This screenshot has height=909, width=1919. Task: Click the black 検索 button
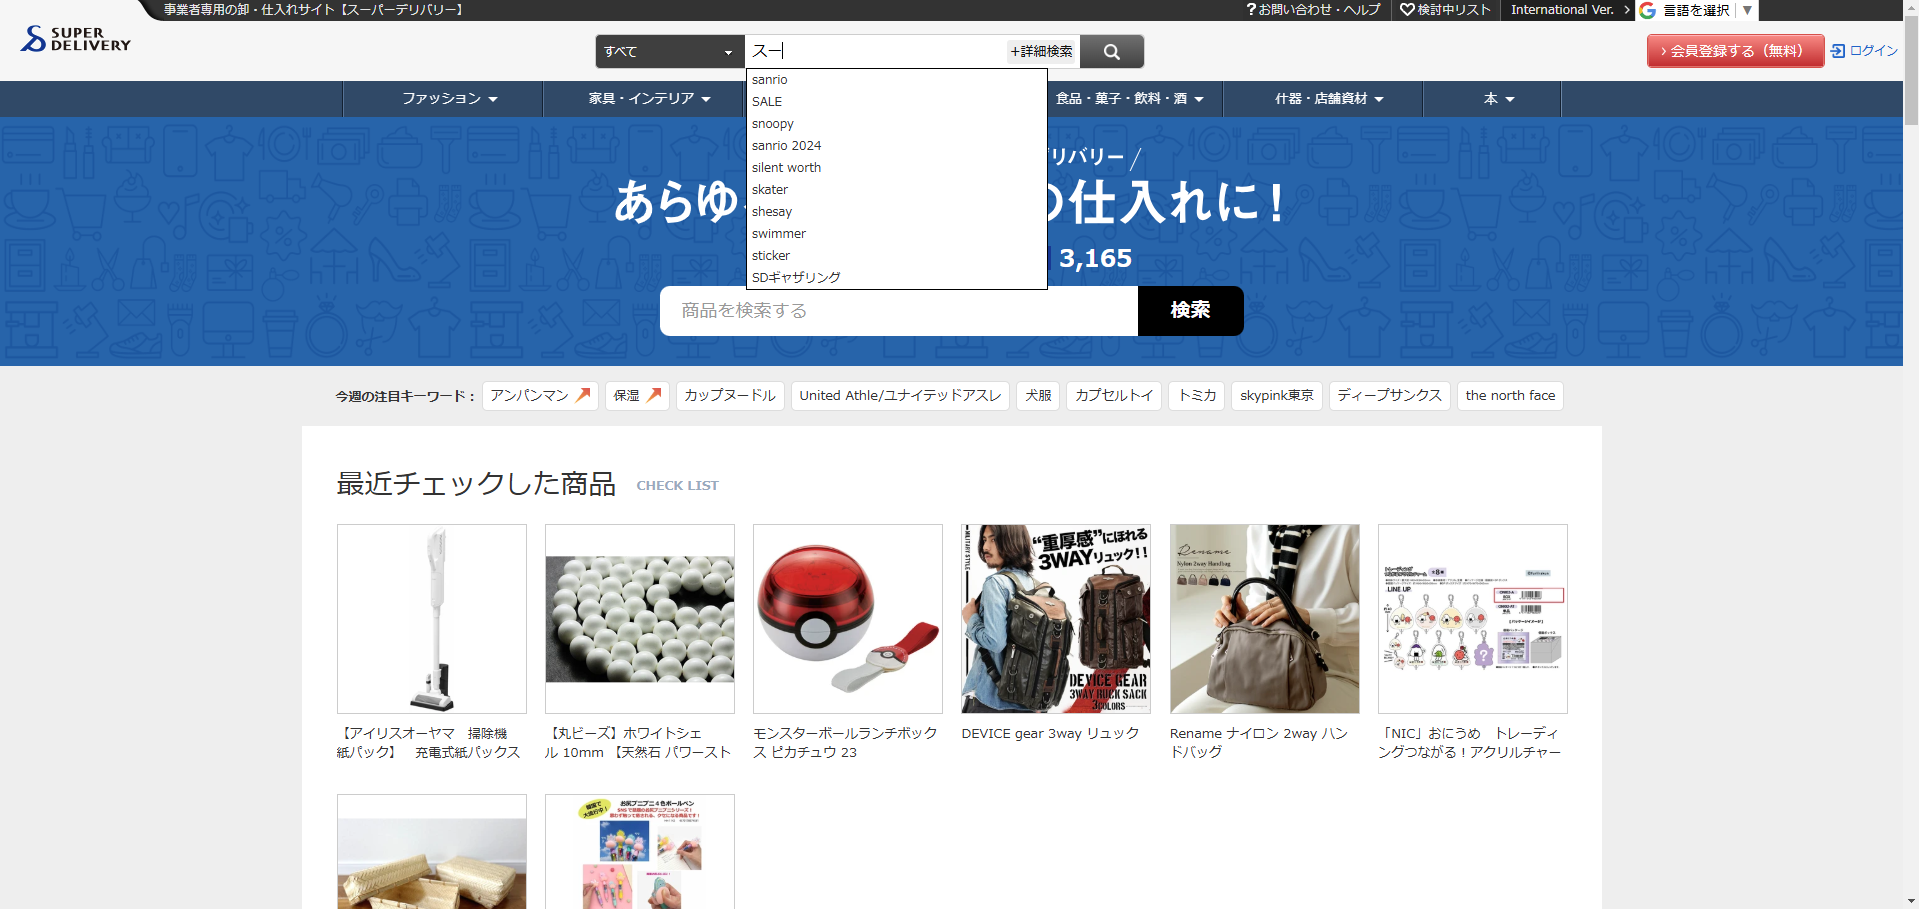coord(1190,311)
